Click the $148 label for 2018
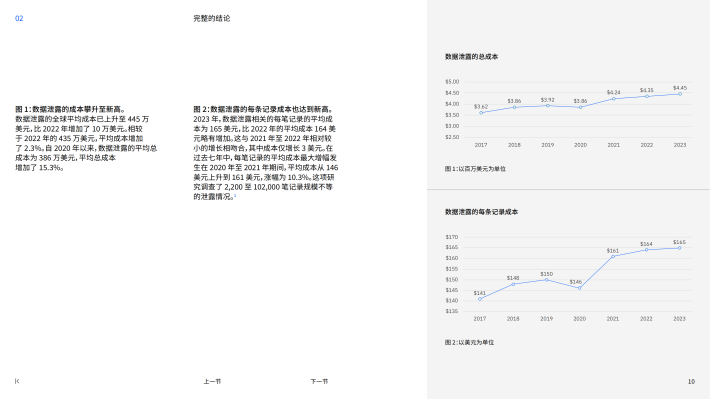Screen dimensions: 710x399 [513, 278]
